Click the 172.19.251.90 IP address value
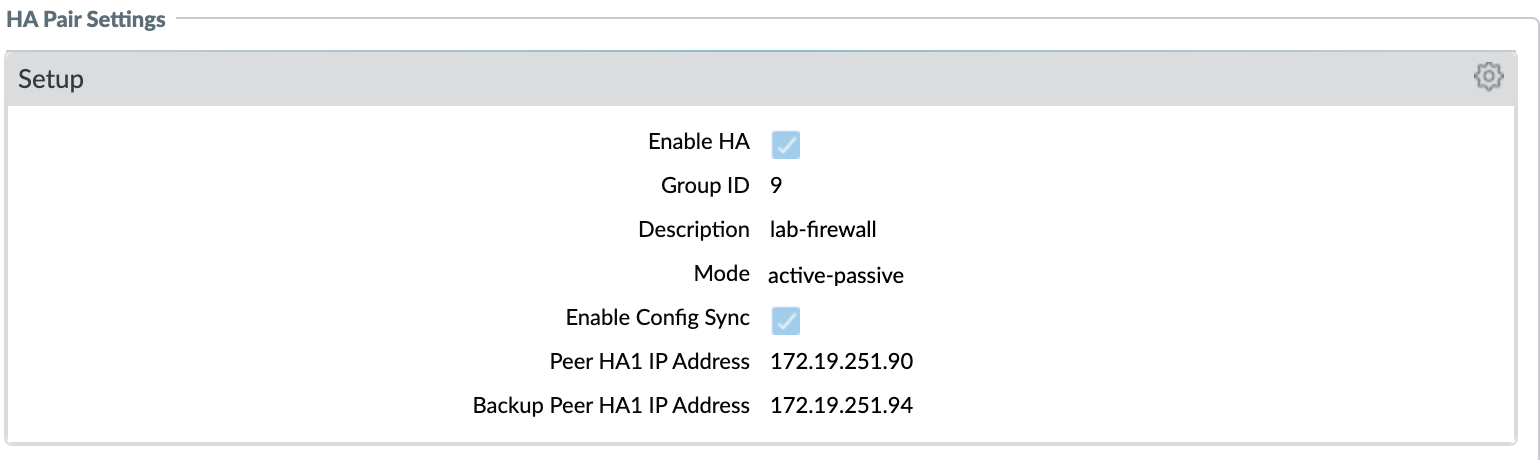 pyautogui.click(x=841, y=362)
